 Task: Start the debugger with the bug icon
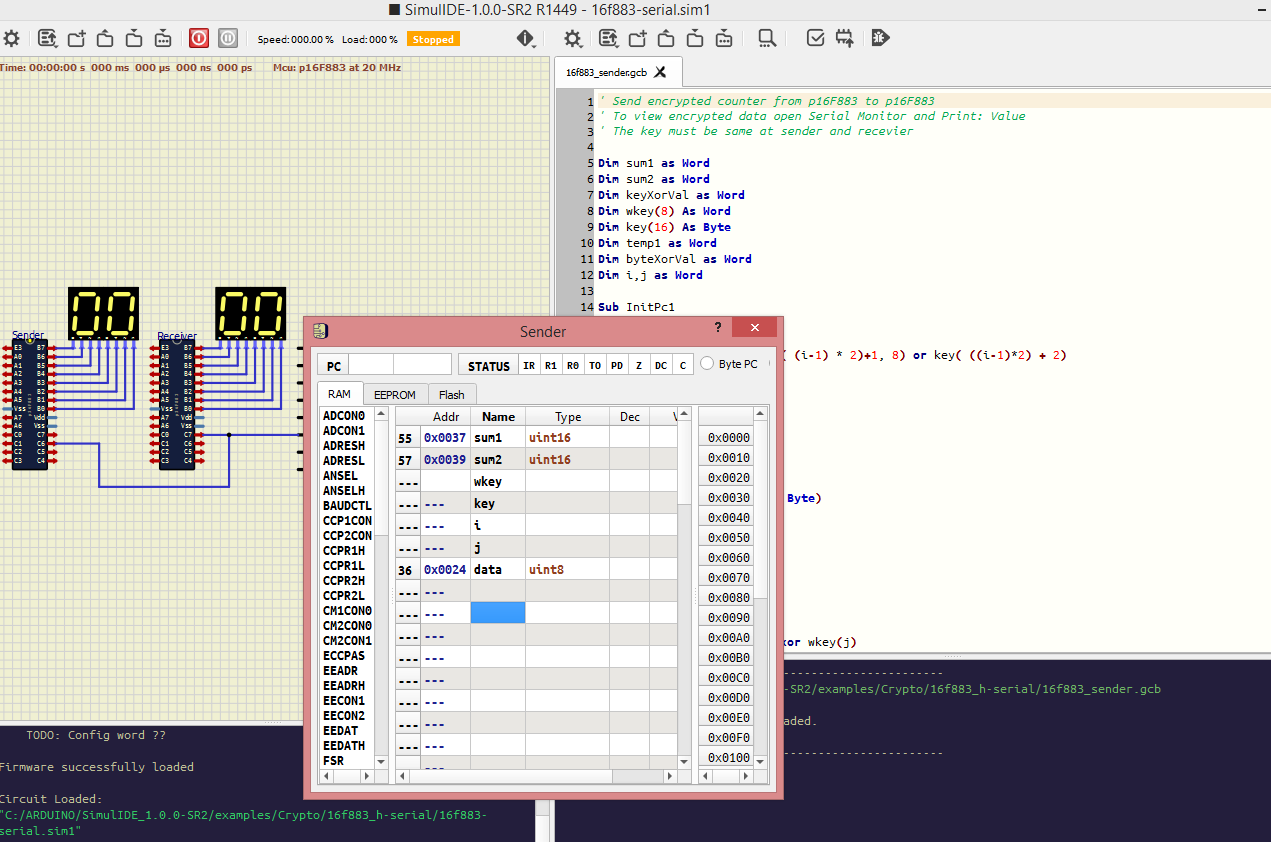pos(880,38)
